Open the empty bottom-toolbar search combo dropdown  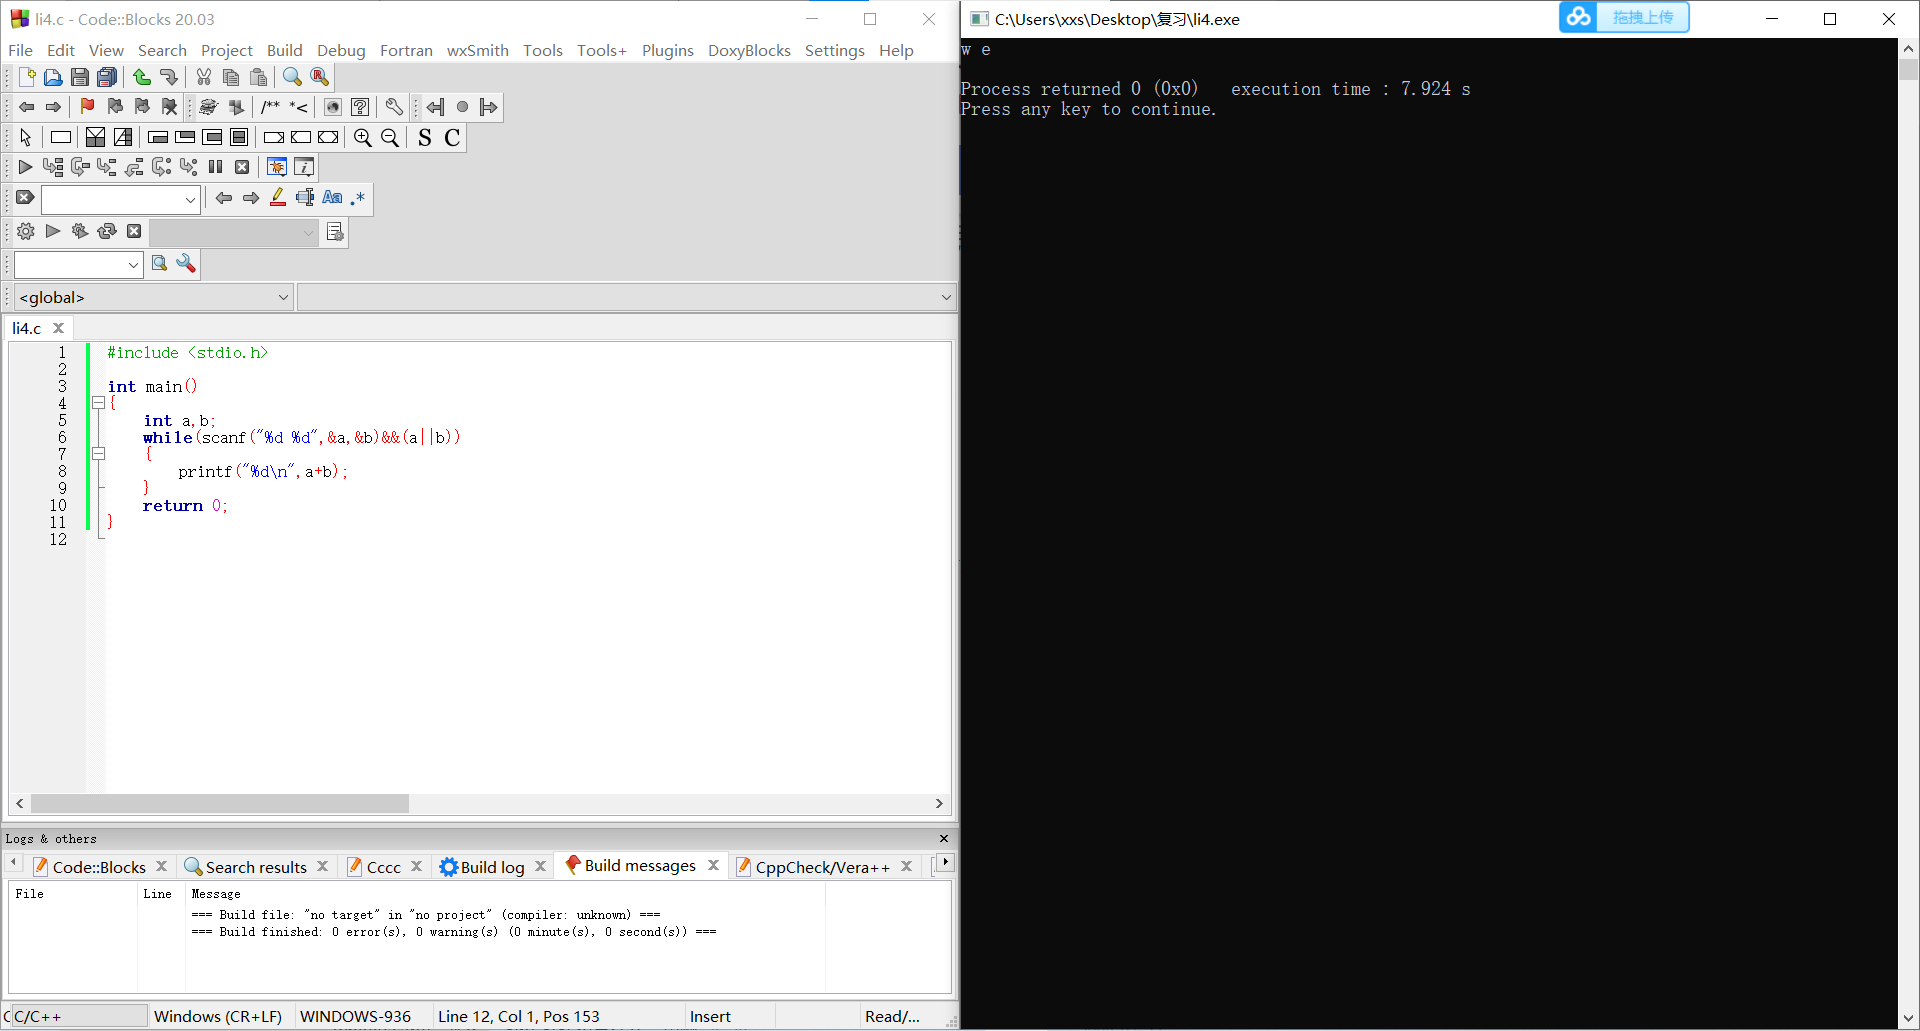133,265
